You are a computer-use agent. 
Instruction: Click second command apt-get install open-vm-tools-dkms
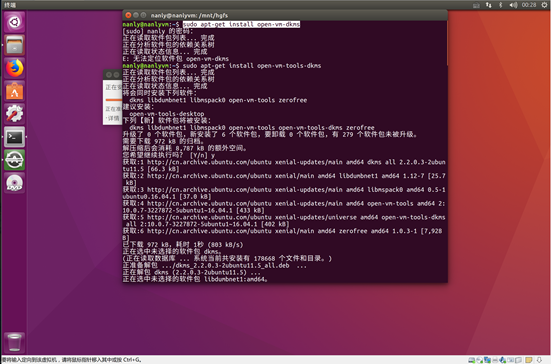point(252,66)
